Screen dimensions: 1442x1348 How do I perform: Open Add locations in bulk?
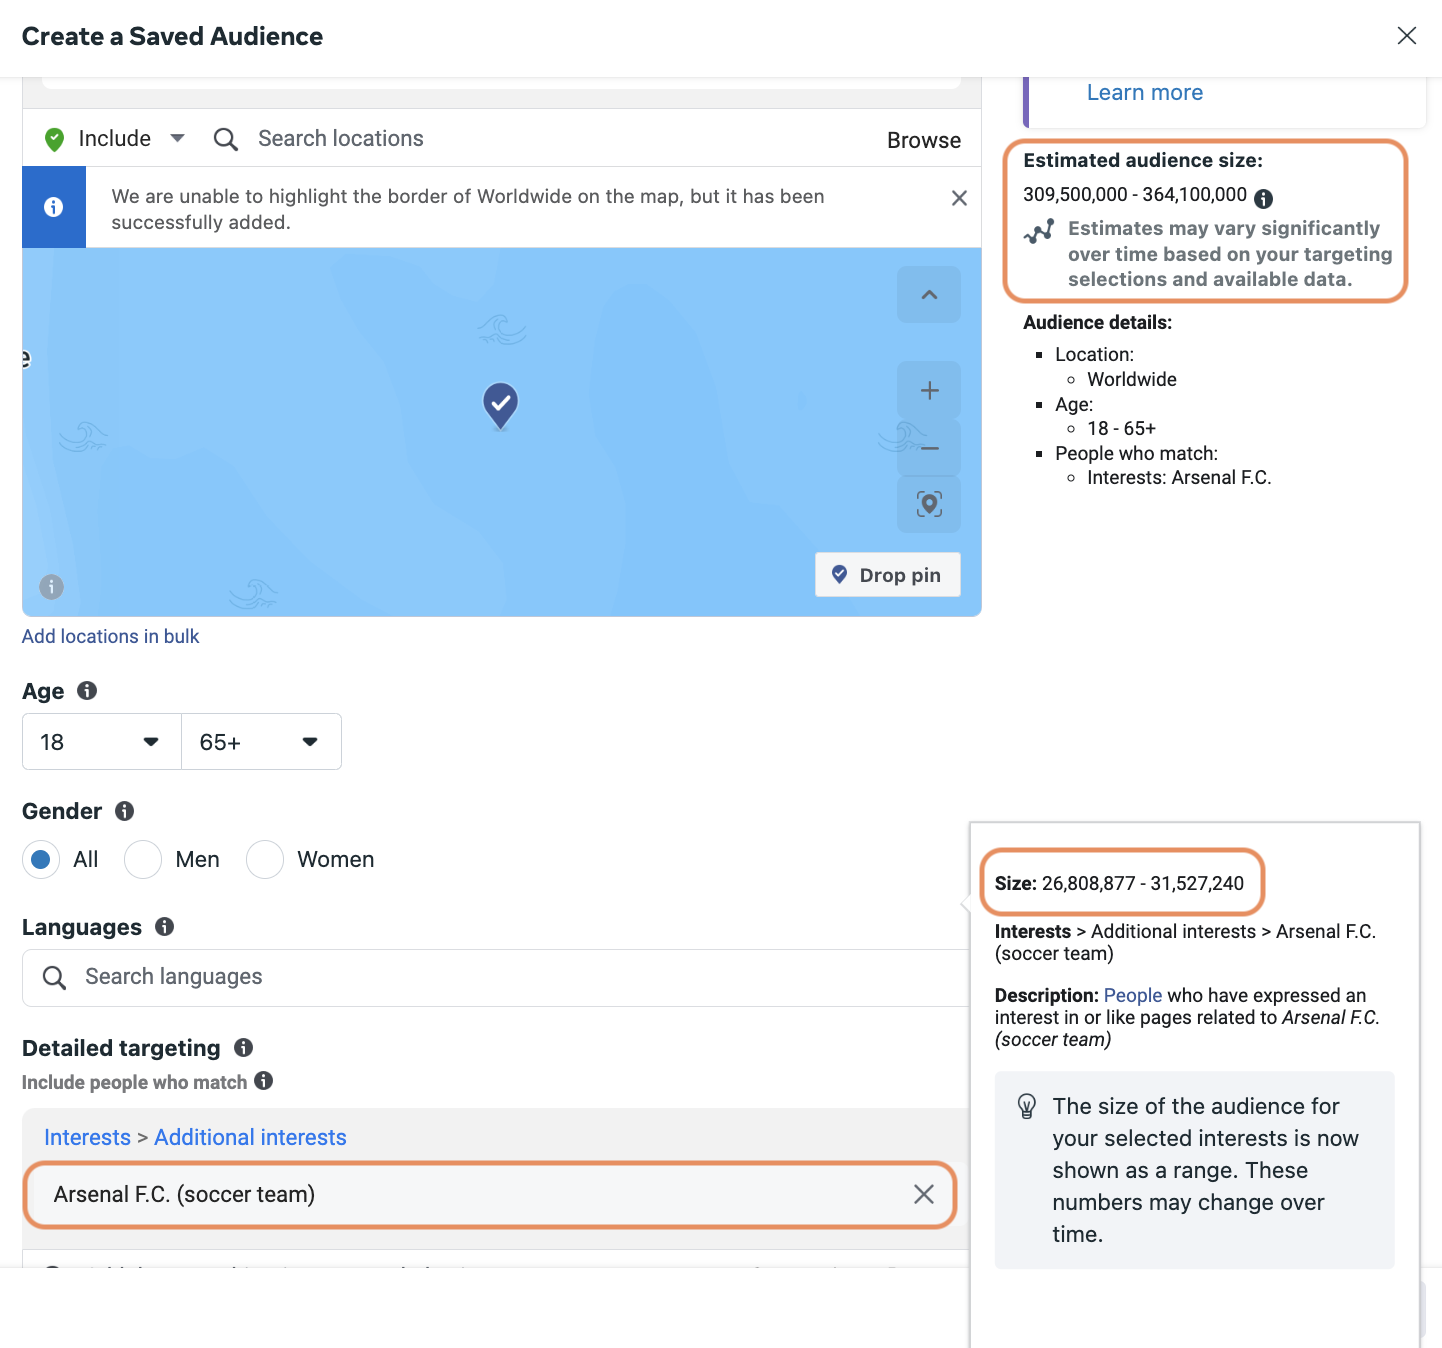click(x=111, y=636)
